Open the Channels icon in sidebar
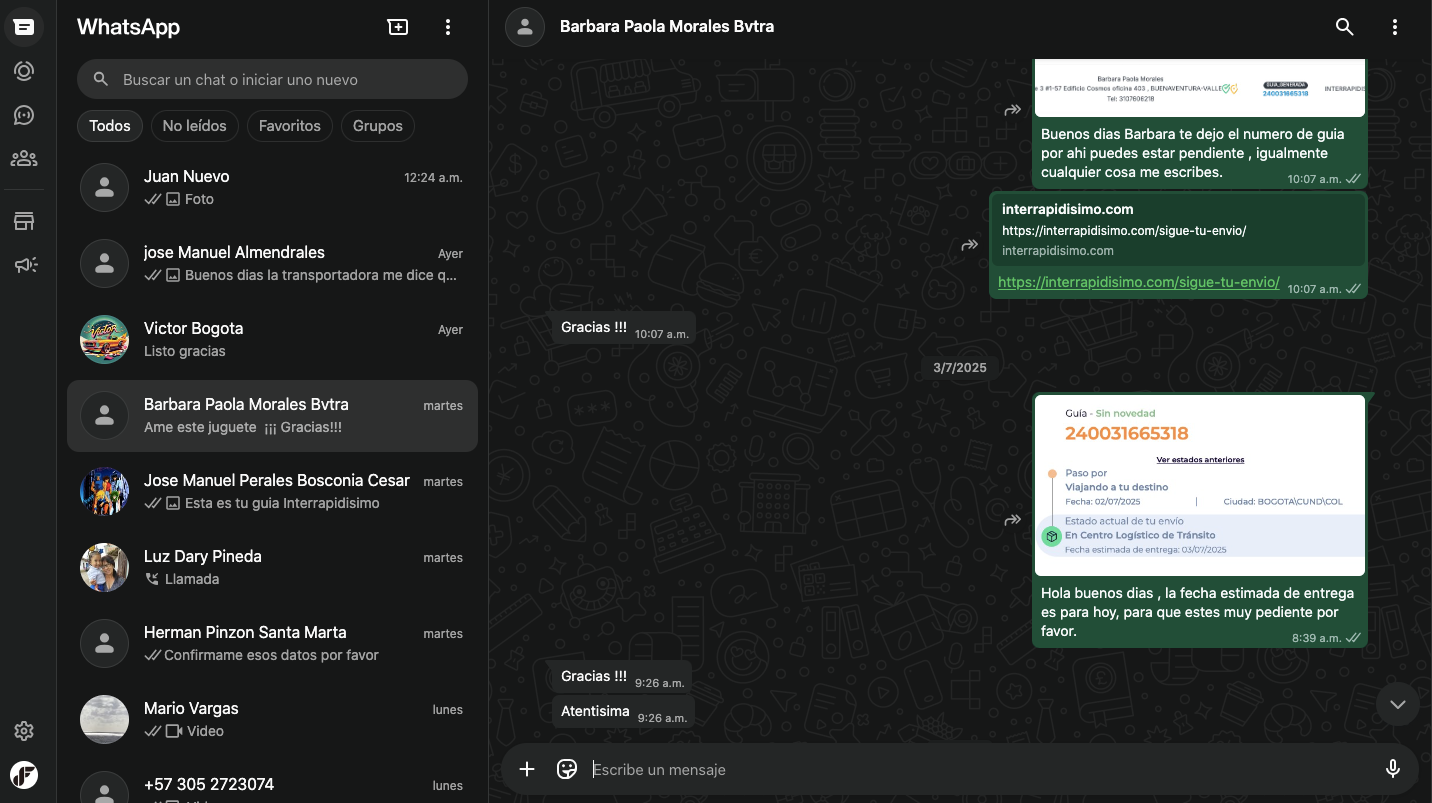1432x803 pixels. coord(24,115)
